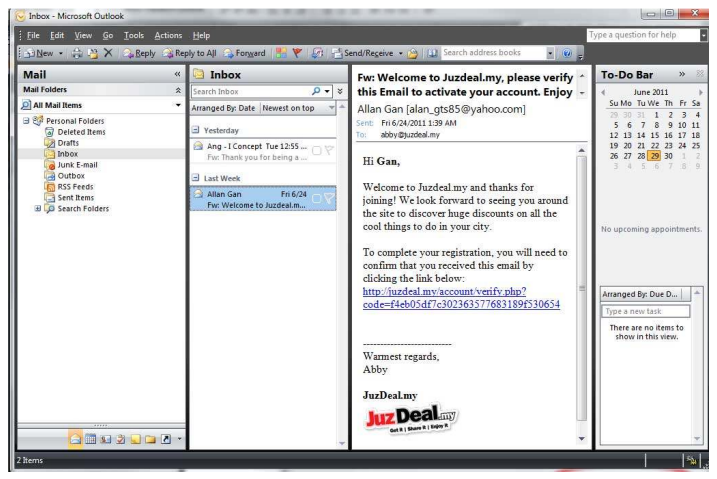The height and width of the screenshot is (479, 717).
Task: Flag the Ang - I Concept email
Action: click(329, 150)
